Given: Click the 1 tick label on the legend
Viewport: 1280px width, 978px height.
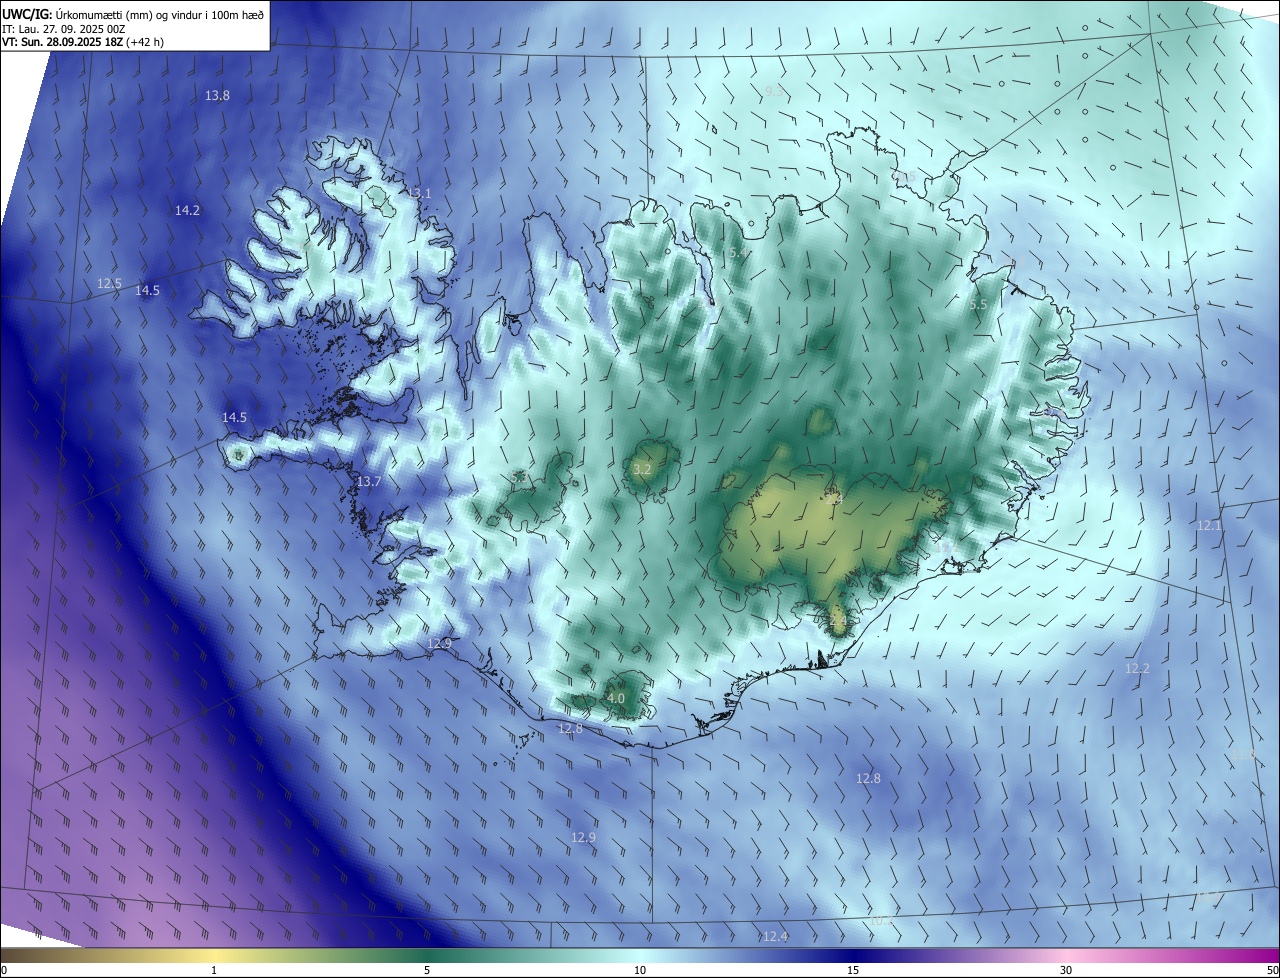Looking at the screenshot, I should pyautogui.click(x=214, y=971).
